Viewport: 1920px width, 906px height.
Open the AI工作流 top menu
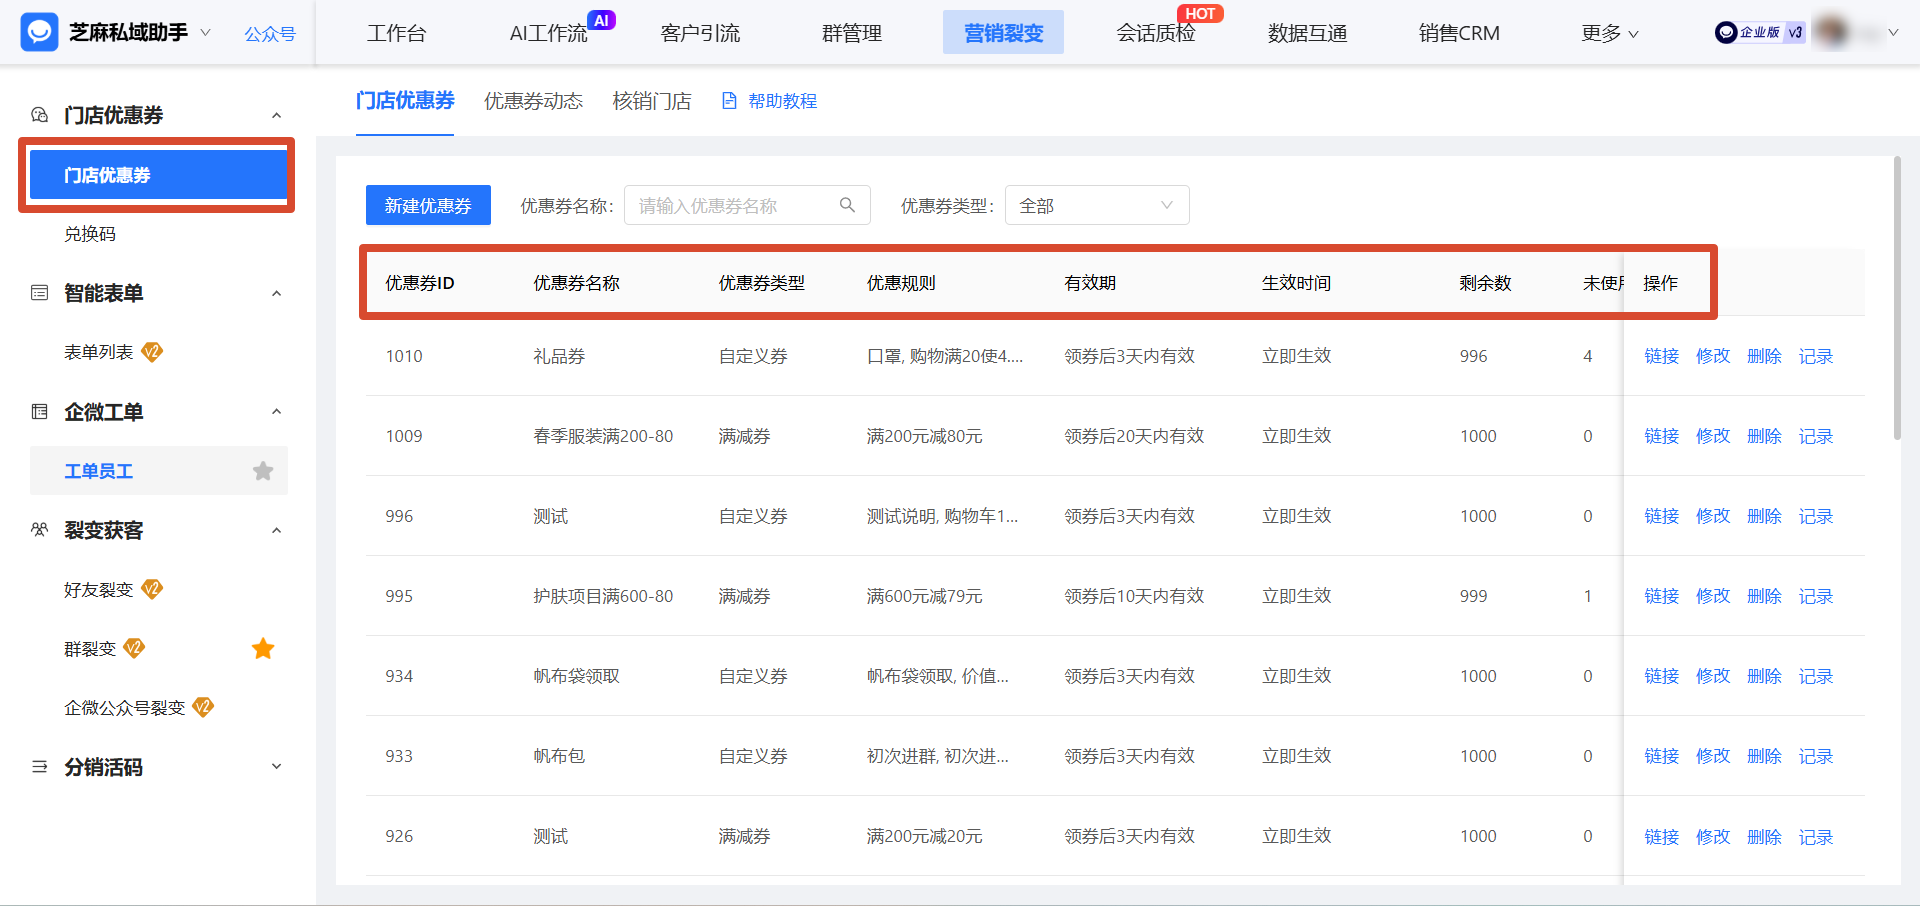click(548, 33)
